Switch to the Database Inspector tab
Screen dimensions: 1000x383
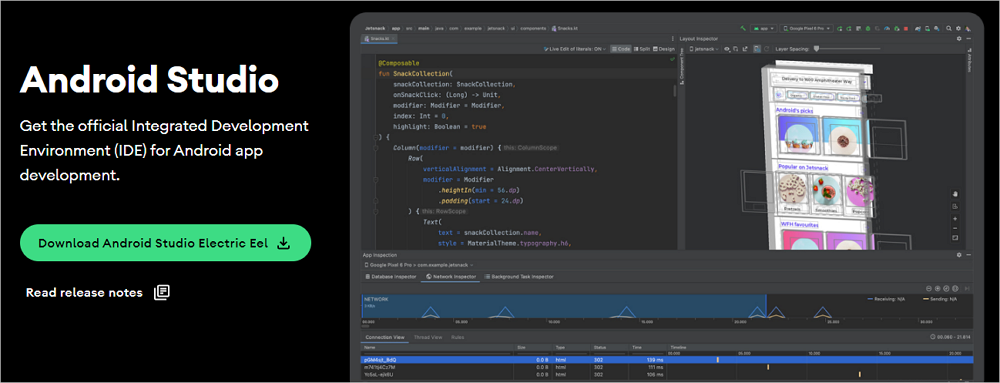pyautogui.click(x=391, y=277)
